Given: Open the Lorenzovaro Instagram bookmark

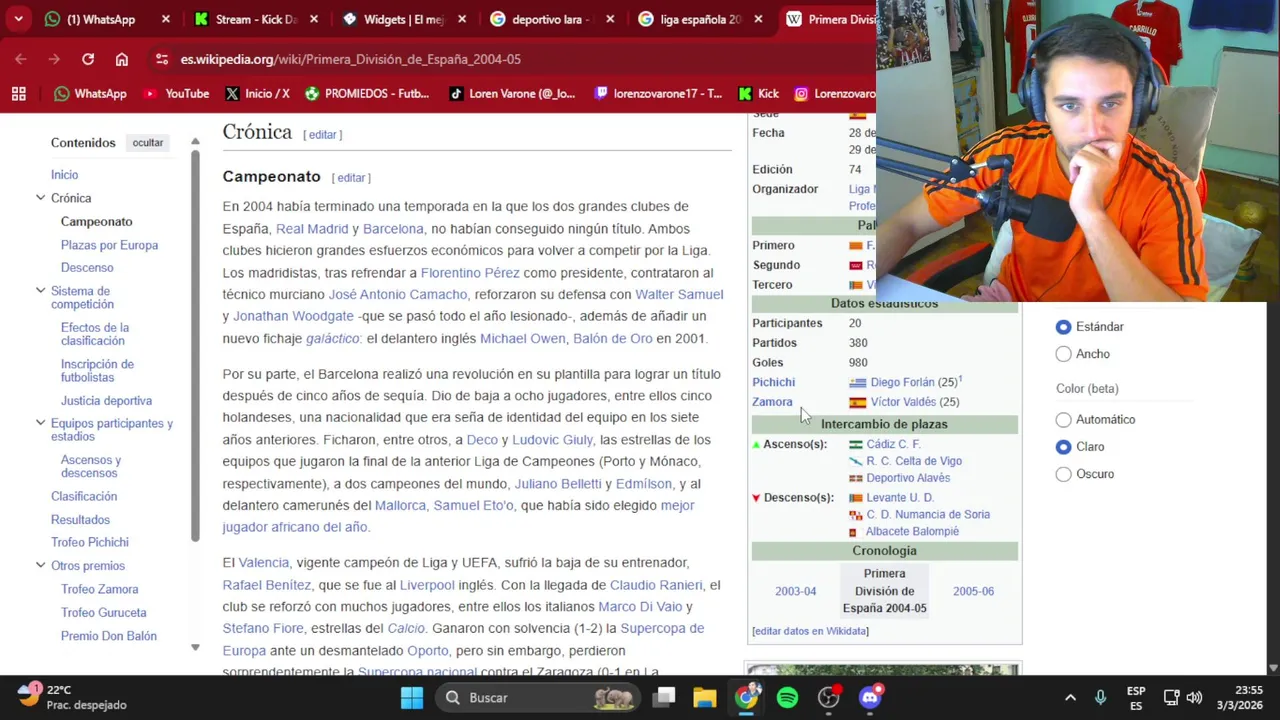Looking at the screenshot, I should point(835,94).
